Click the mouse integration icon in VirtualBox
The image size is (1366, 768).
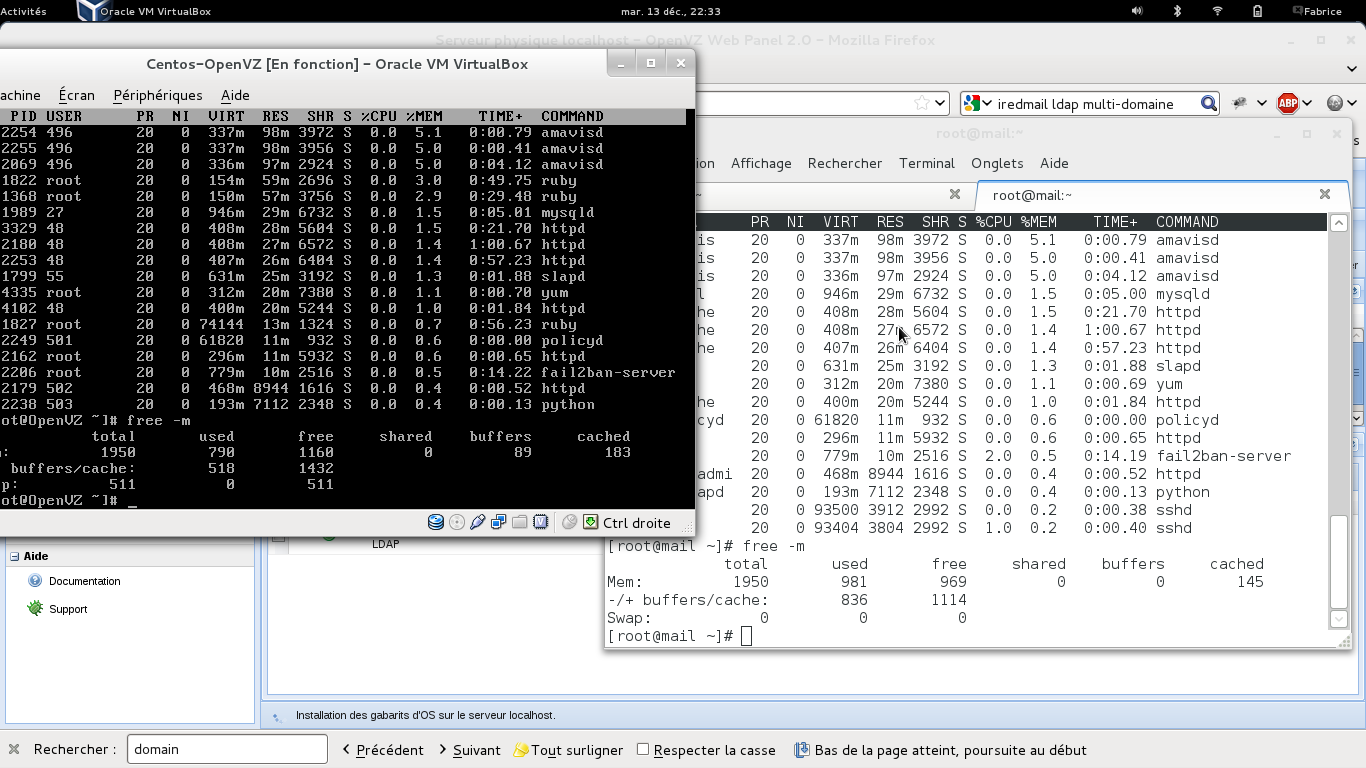pos(569,522)
